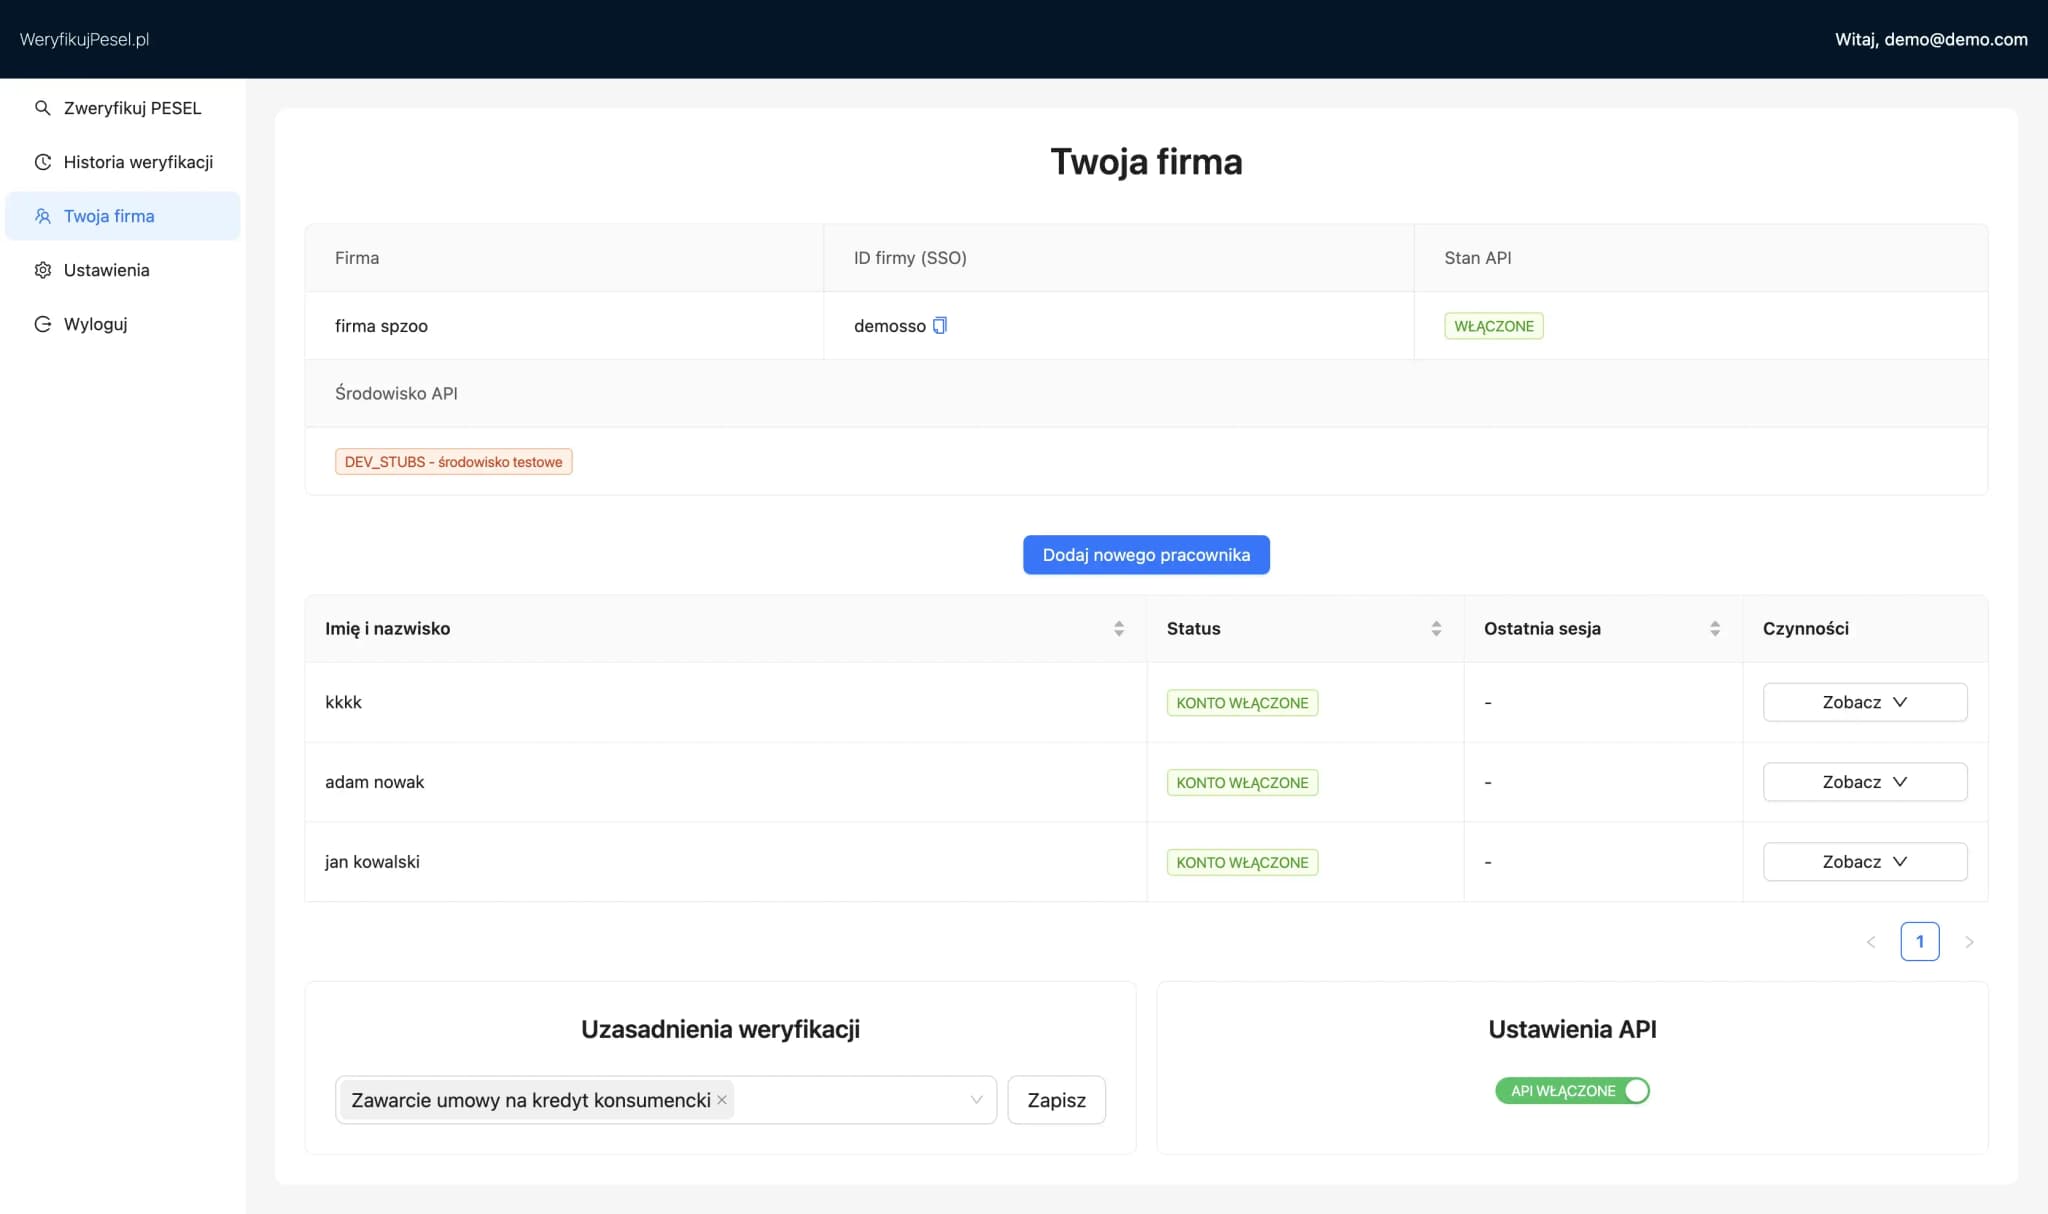The image size is (2048, 1214).
Task: Go to Ustawienia menu item
Action: pos(106,270)
